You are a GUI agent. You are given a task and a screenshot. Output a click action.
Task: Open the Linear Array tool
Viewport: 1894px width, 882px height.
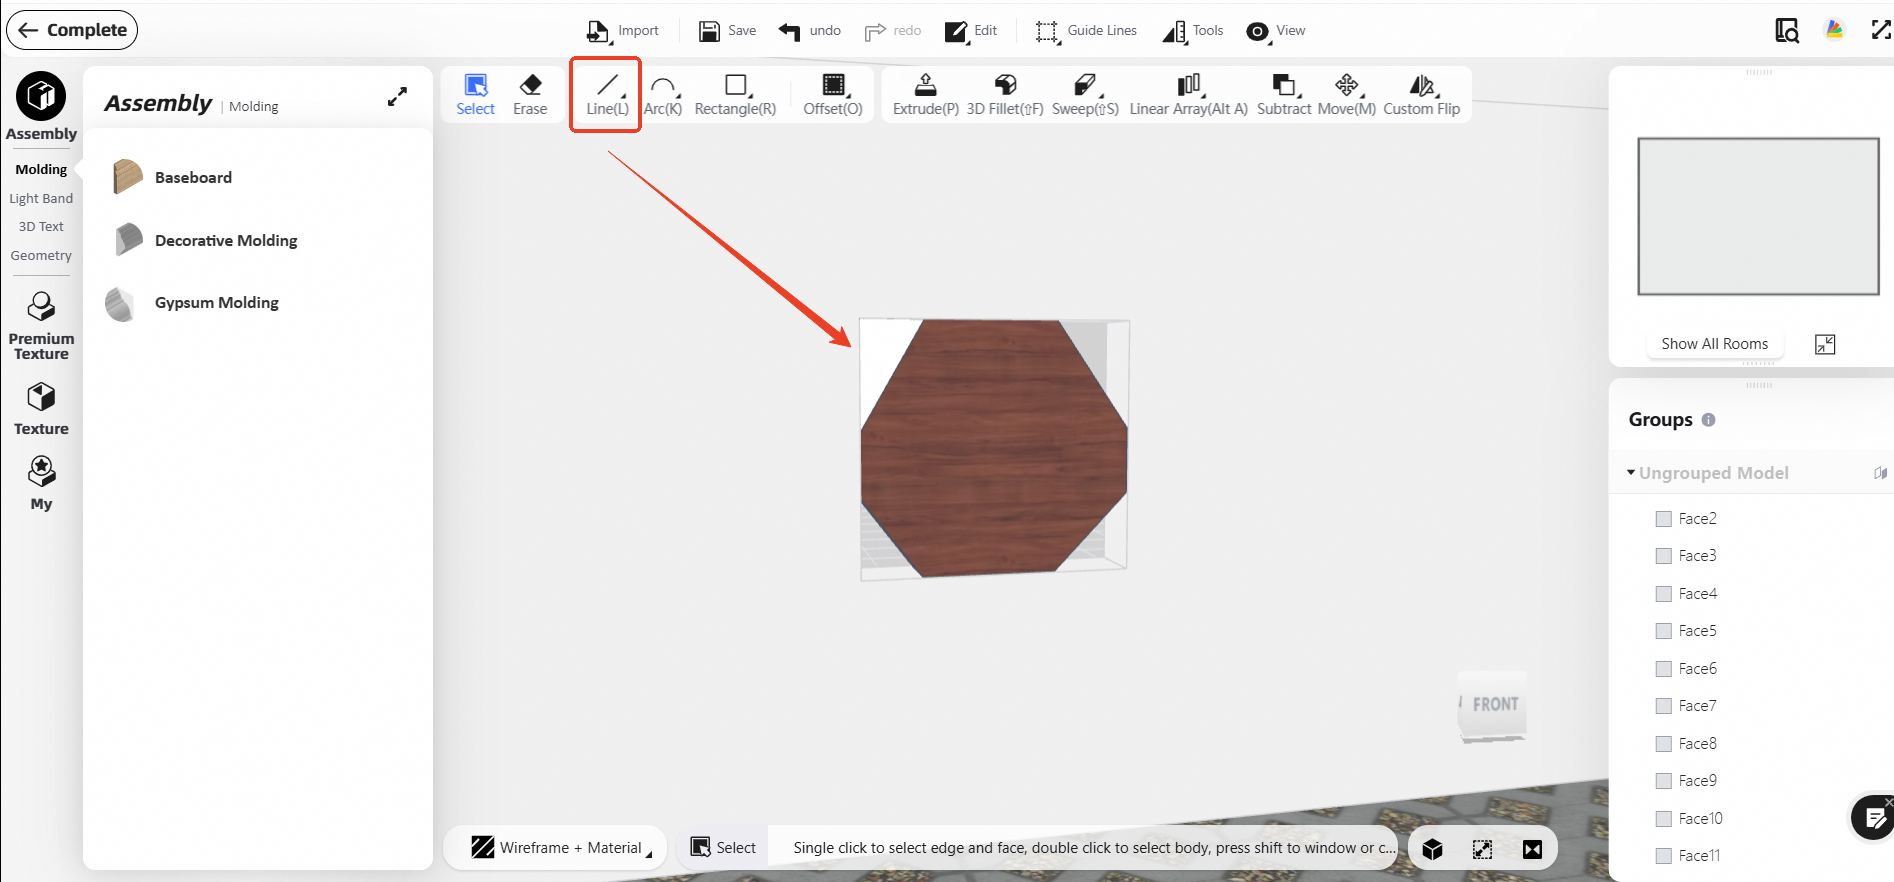coord(1188,95)
